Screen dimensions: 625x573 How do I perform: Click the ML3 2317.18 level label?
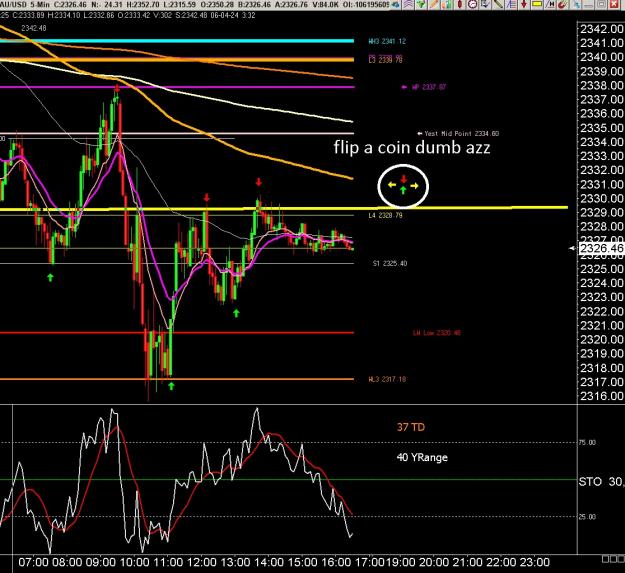coord(387,379)
